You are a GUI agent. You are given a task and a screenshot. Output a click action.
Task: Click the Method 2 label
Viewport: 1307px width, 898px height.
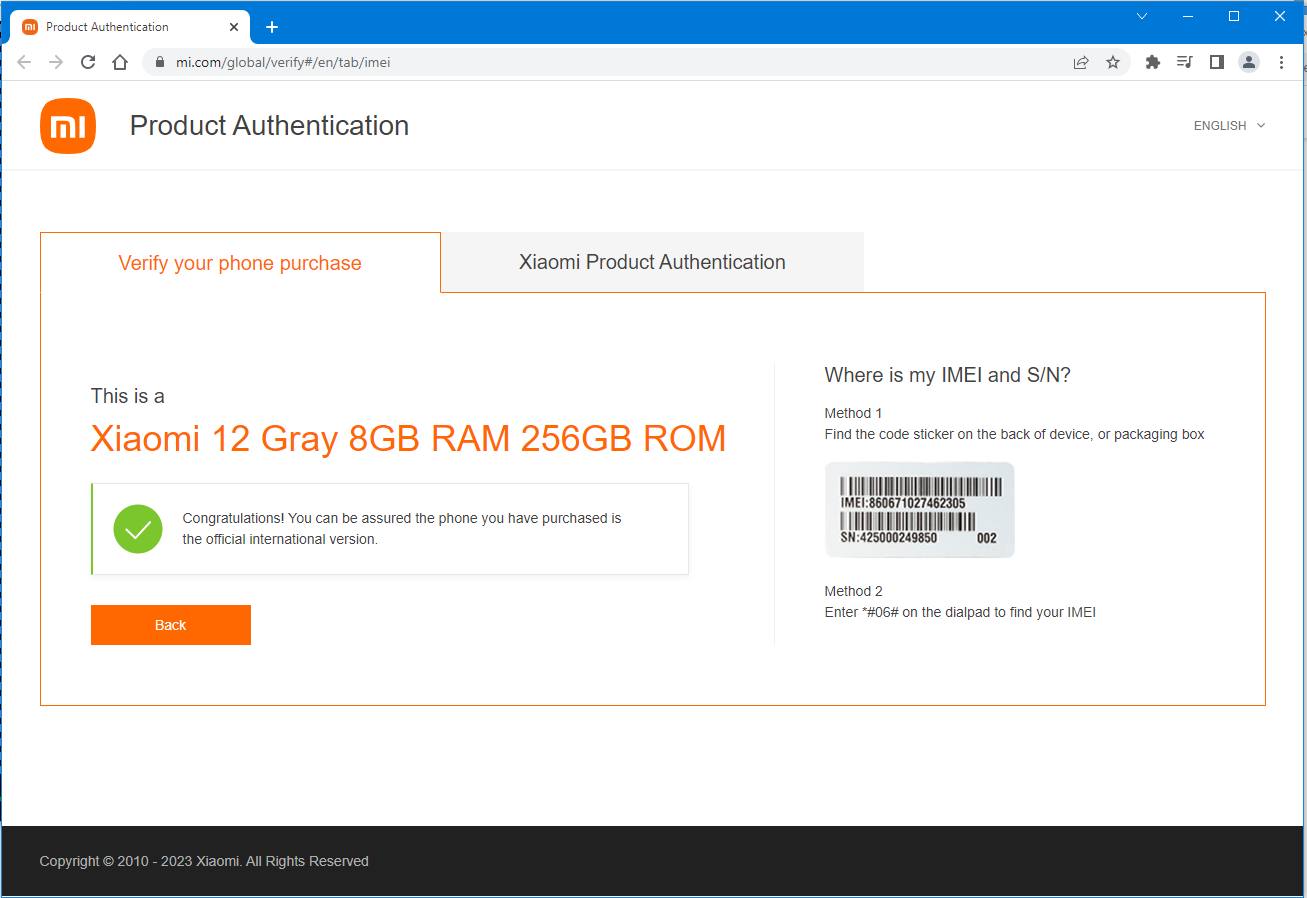853,591
